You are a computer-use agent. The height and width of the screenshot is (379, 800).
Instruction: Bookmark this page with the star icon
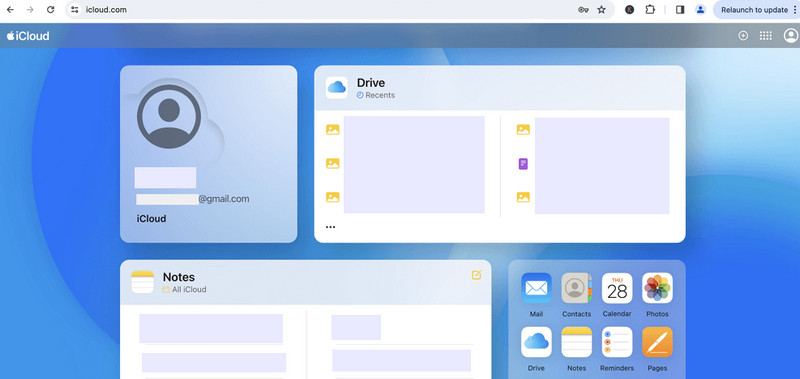coord(602,10)
